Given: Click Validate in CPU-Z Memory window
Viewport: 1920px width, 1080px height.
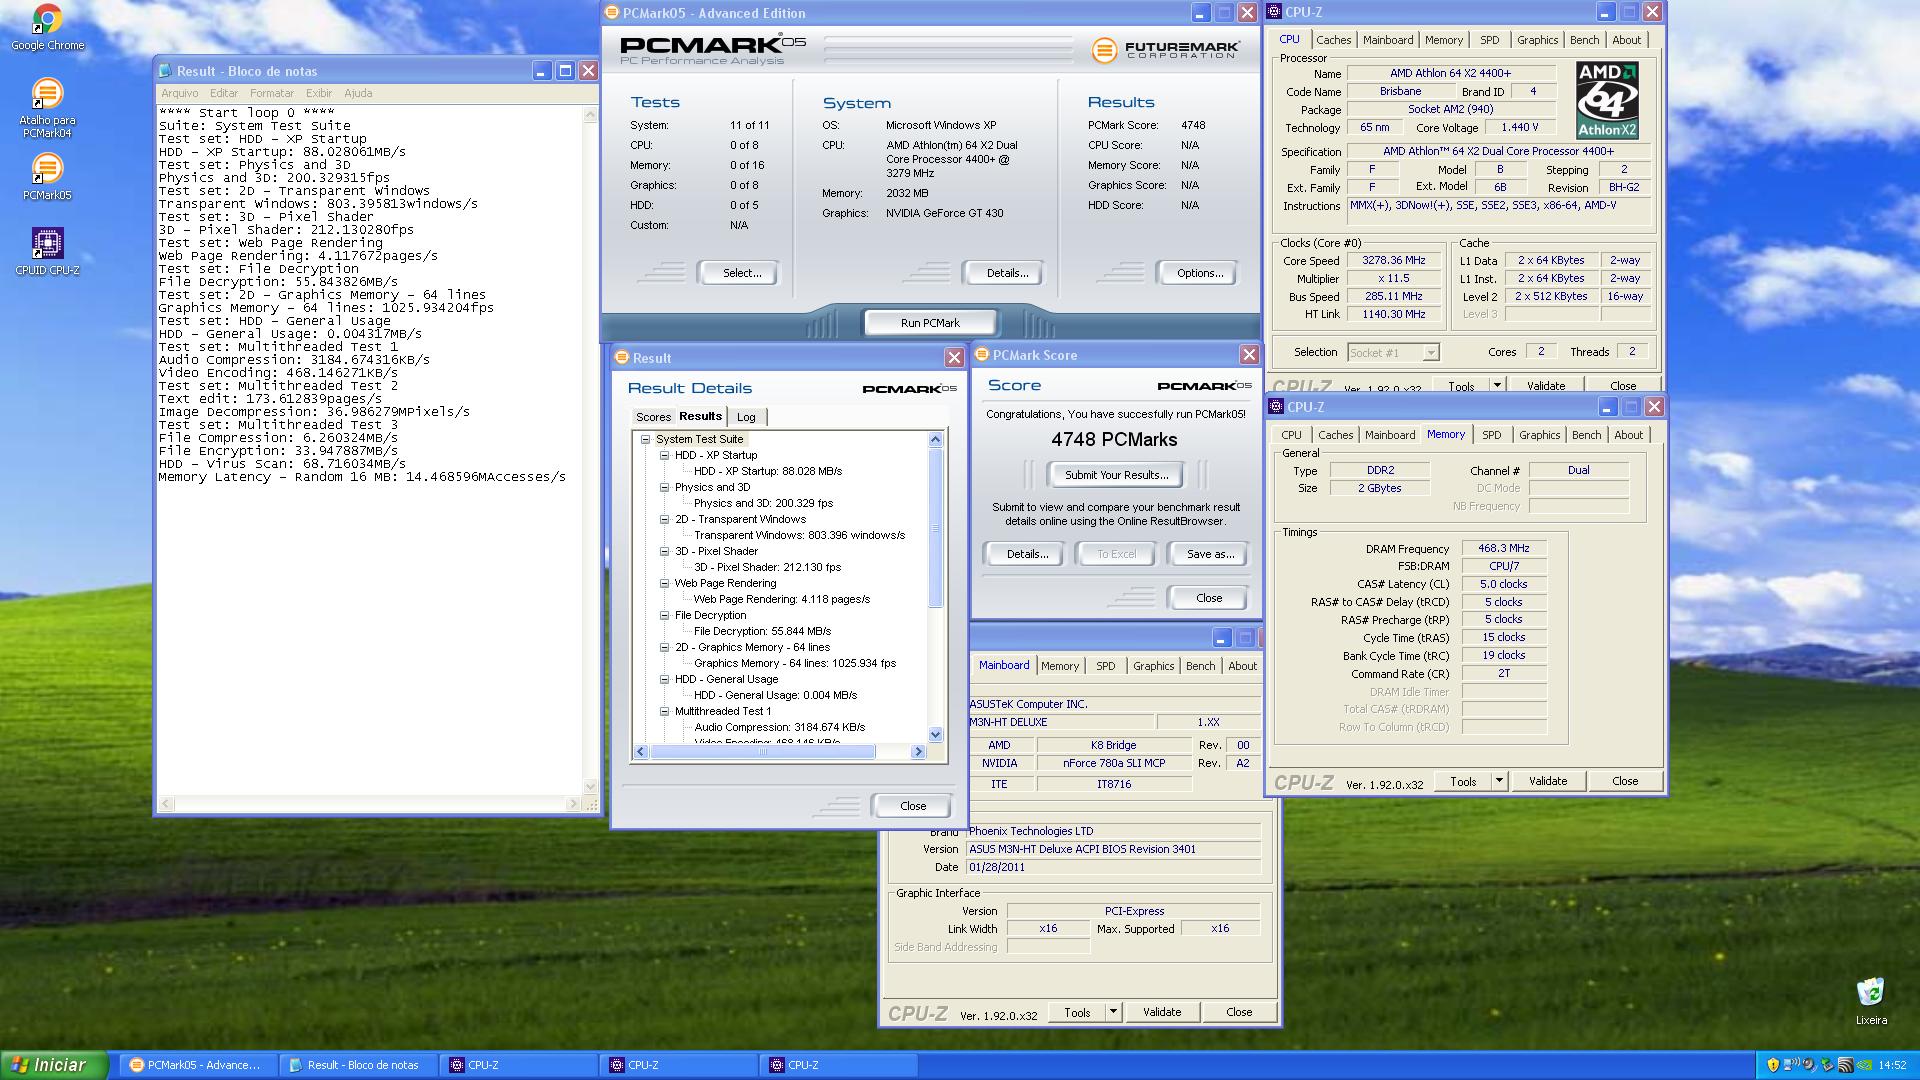Looking at the screenshot, I should click(x=1547, y=781).
